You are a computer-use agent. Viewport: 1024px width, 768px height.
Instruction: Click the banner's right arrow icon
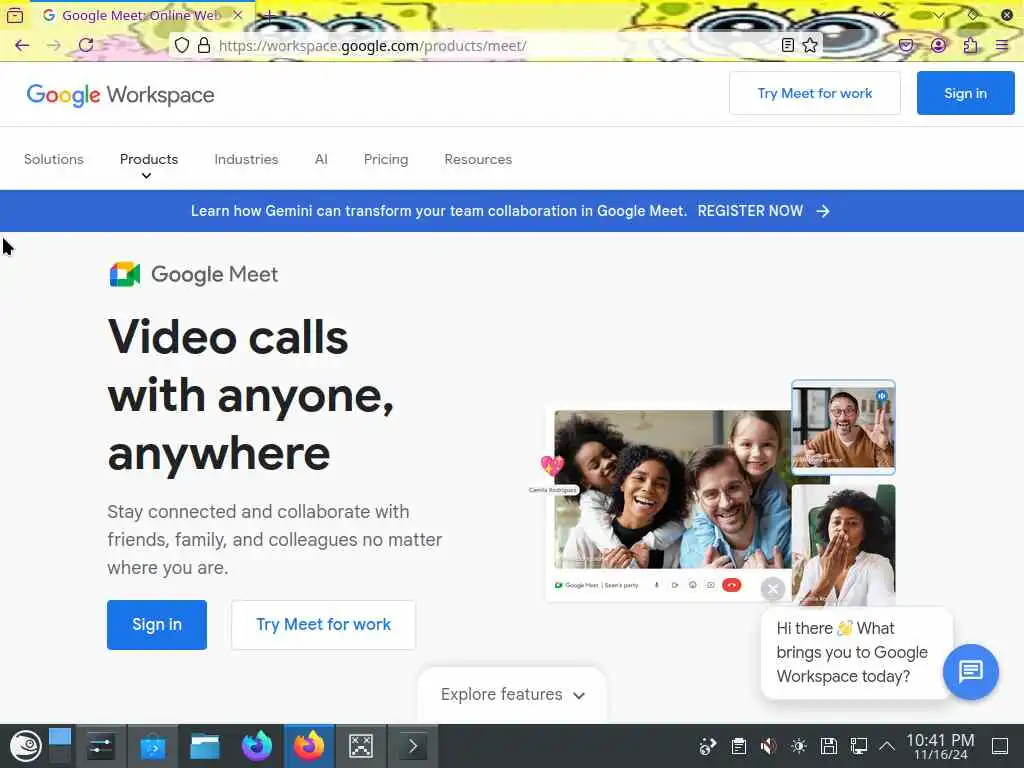[823, 211]
